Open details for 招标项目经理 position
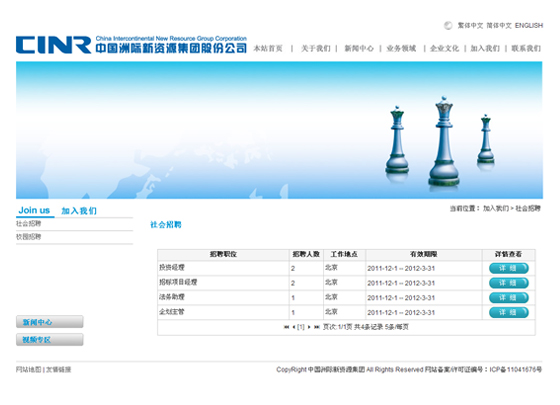The width and height of the screenshot is (560, 405). [x=509, y=283]
